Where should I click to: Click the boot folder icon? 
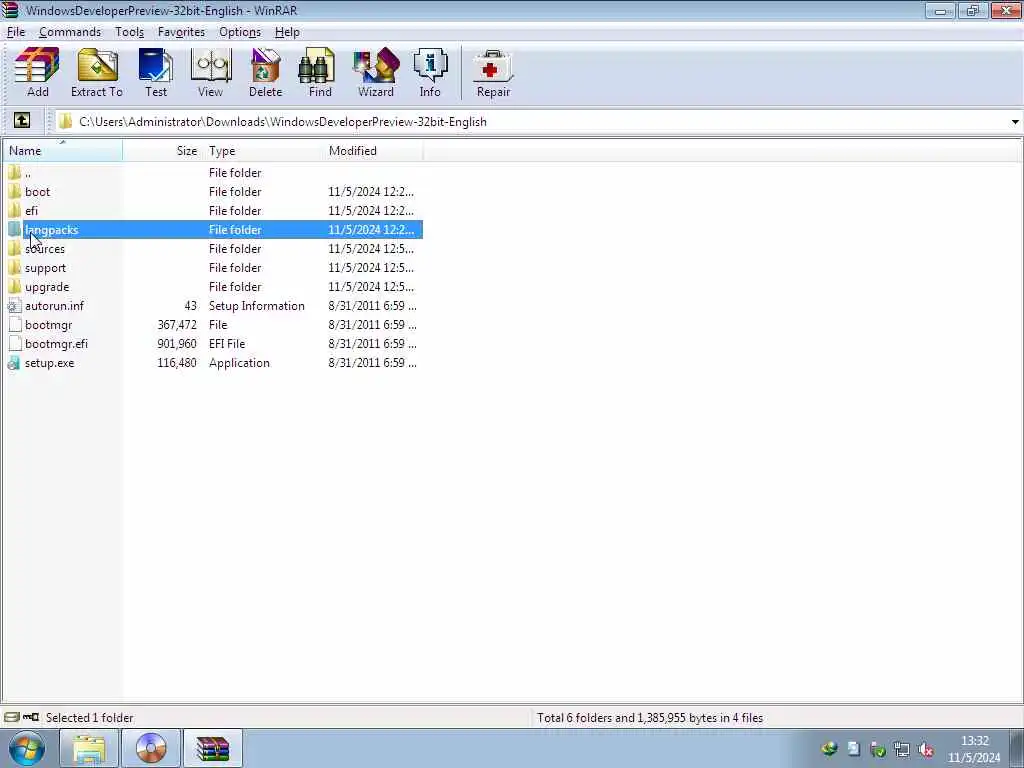click(14, 191)
